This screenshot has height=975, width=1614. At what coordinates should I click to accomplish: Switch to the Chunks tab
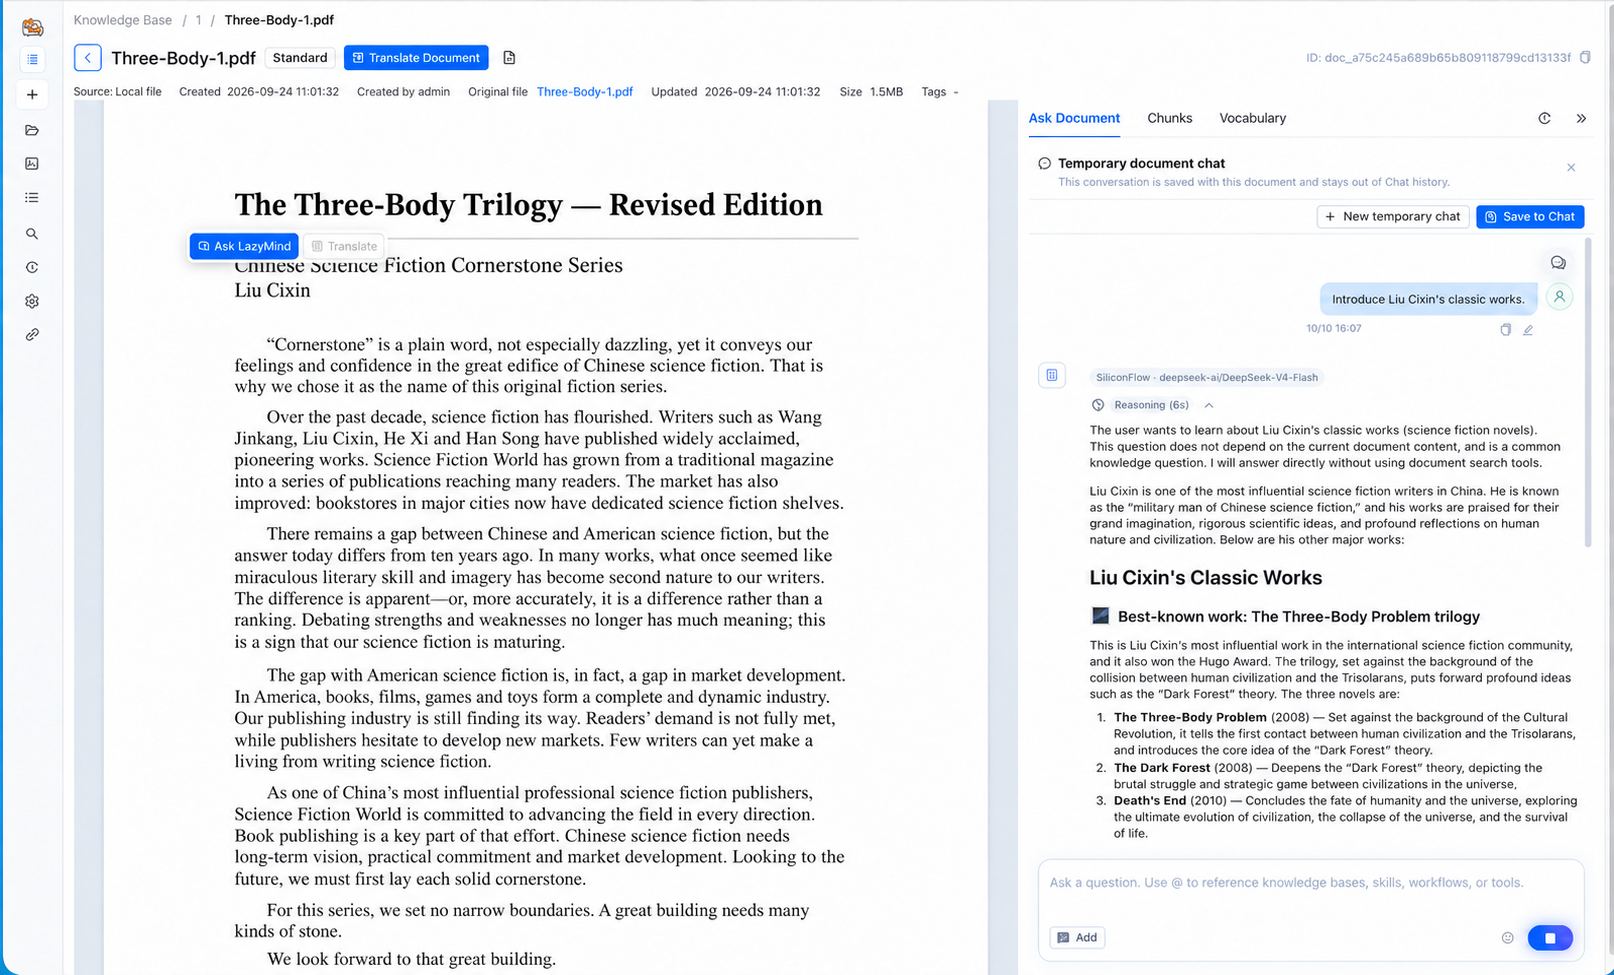pyautogui.click(x=1169, y=118)
